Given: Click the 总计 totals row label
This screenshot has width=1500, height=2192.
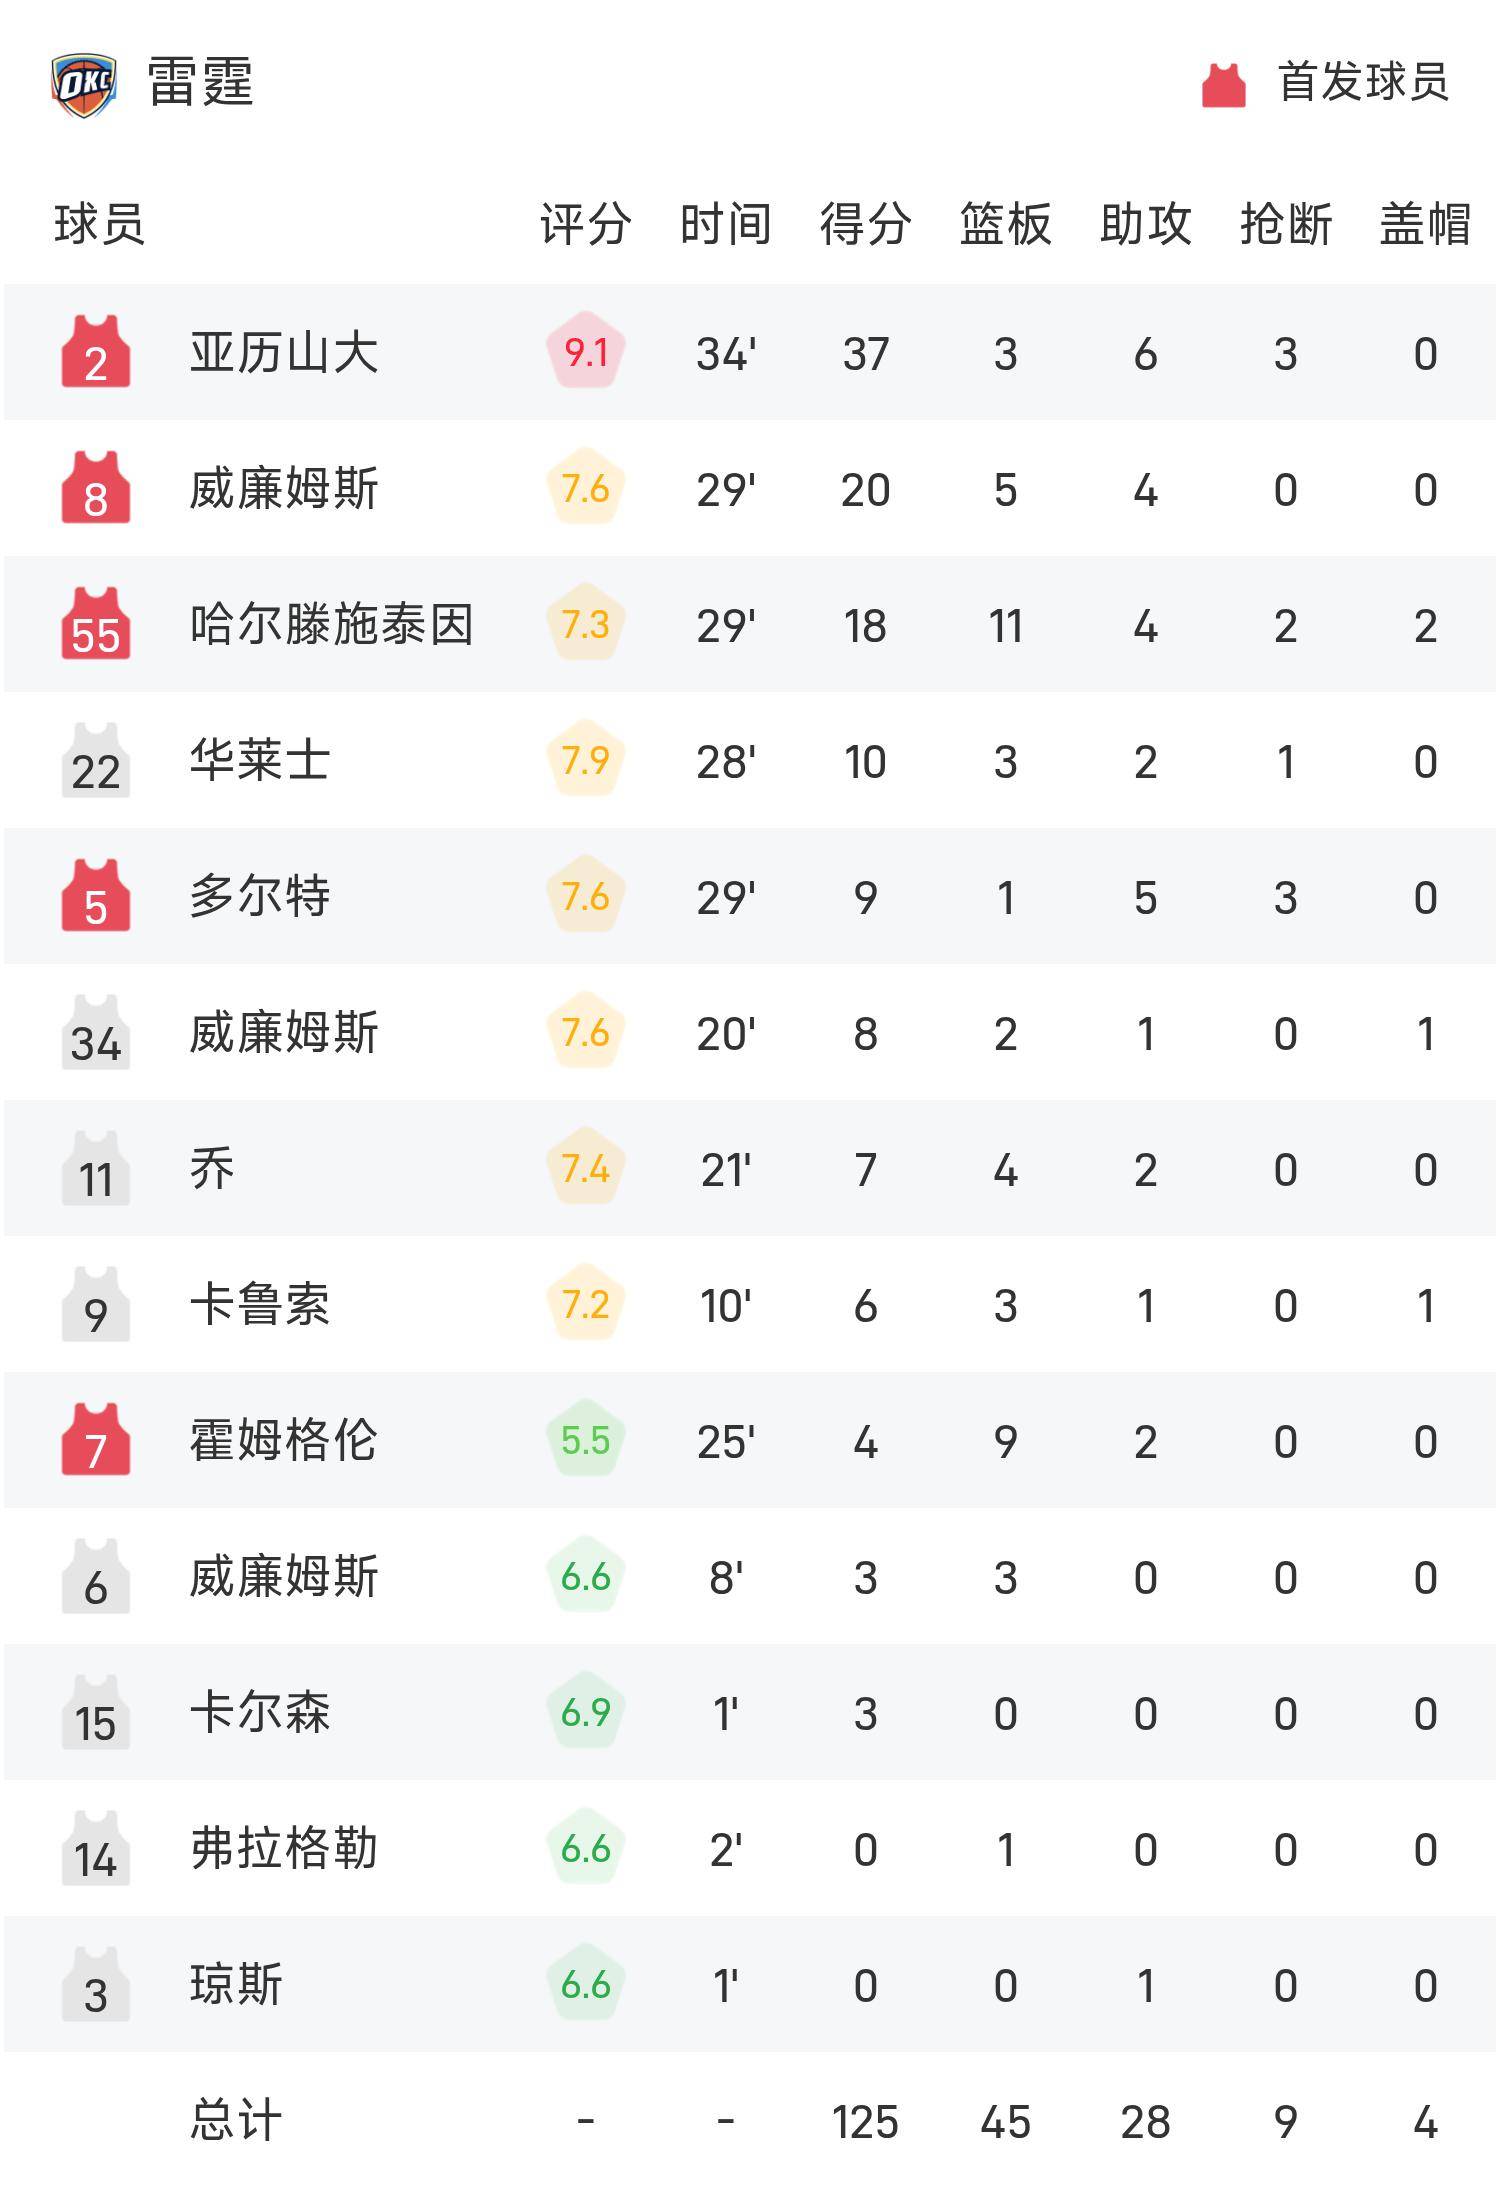Looking at the screenshot, I should coord(236,2120).
